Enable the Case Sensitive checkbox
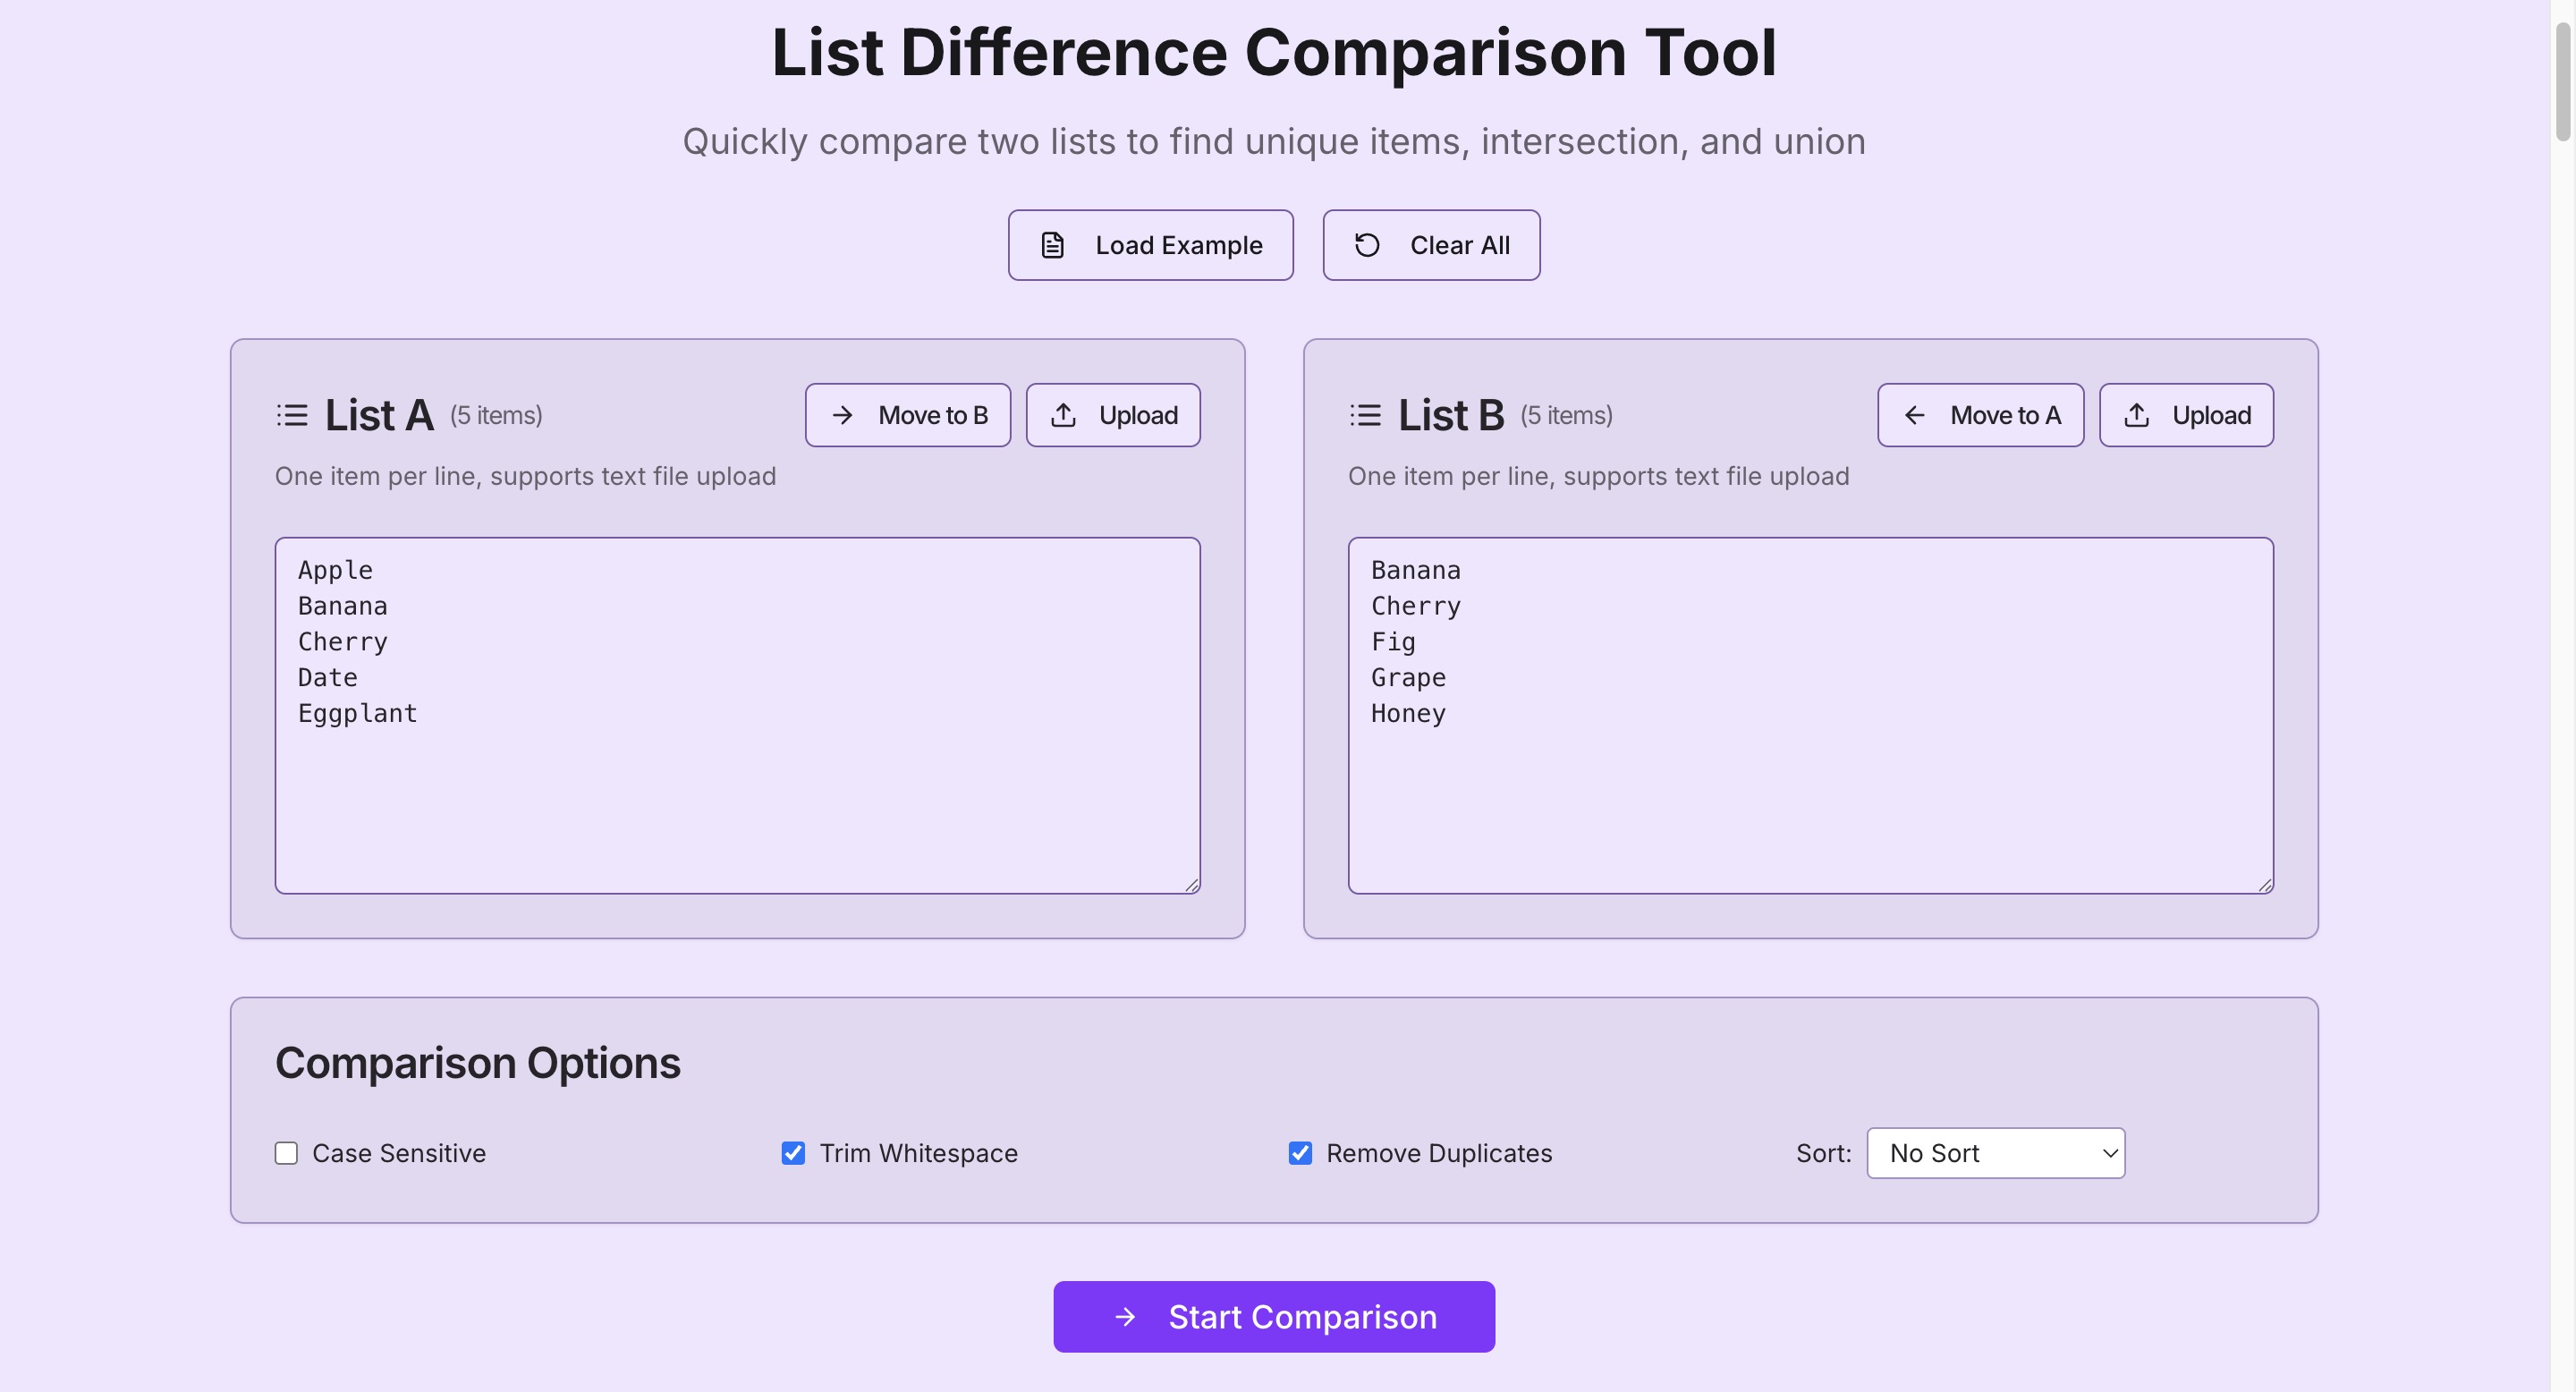The width and height of the screenshot is (2576, 1392). pyautogui.click(x=287, y=1153)
